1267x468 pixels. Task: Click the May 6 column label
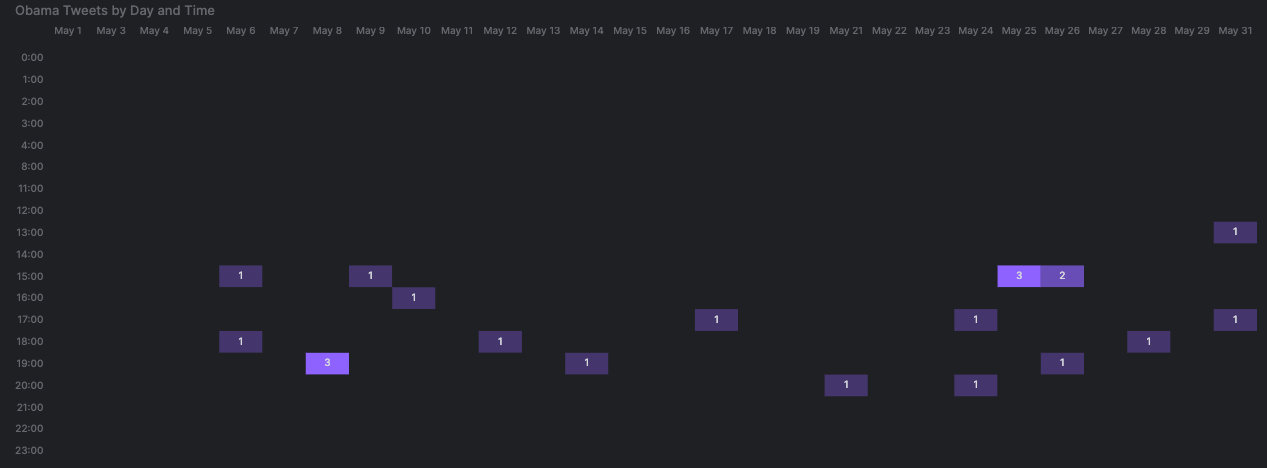241,31
